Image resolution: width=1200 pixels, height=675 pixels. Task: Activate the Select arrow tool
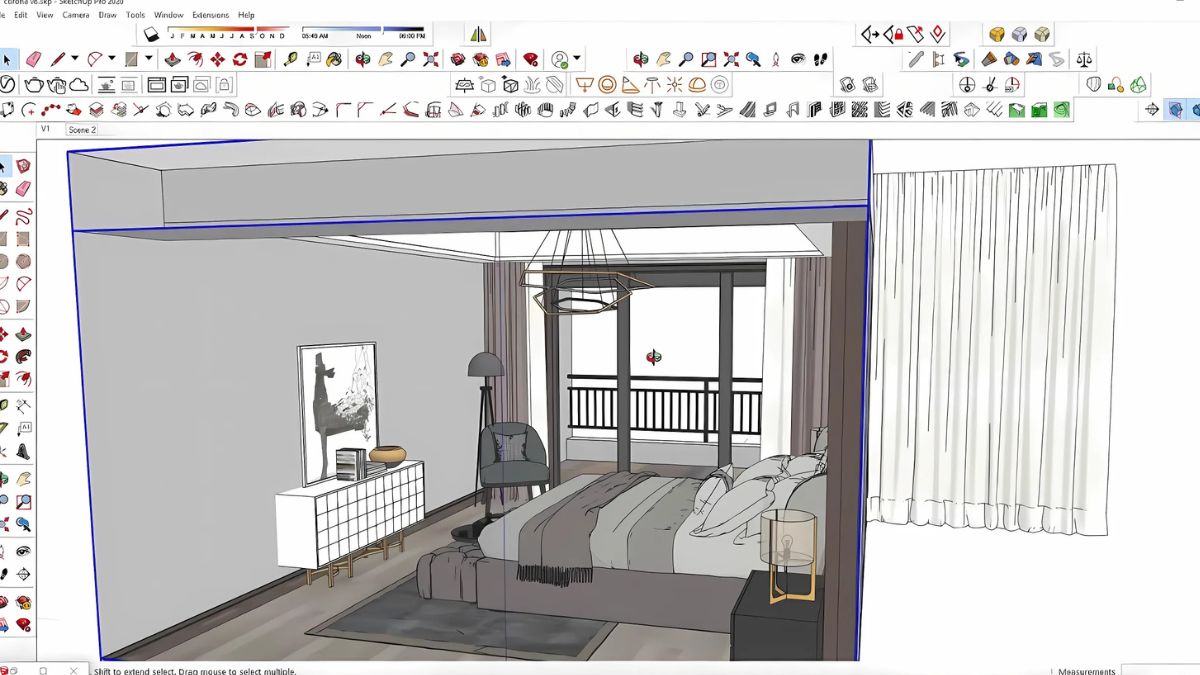pos(7,59)
